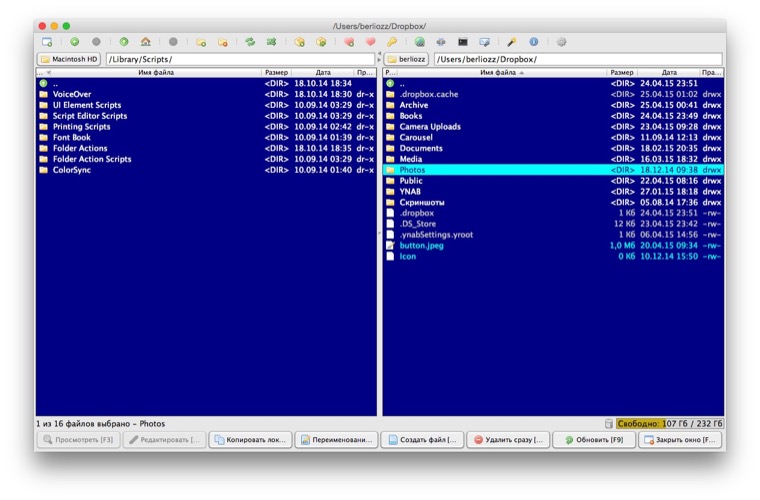The height and width of the screenshot is (500, 760).
Task: Click Переименовани... button
Action: click(x=336, y=440)
